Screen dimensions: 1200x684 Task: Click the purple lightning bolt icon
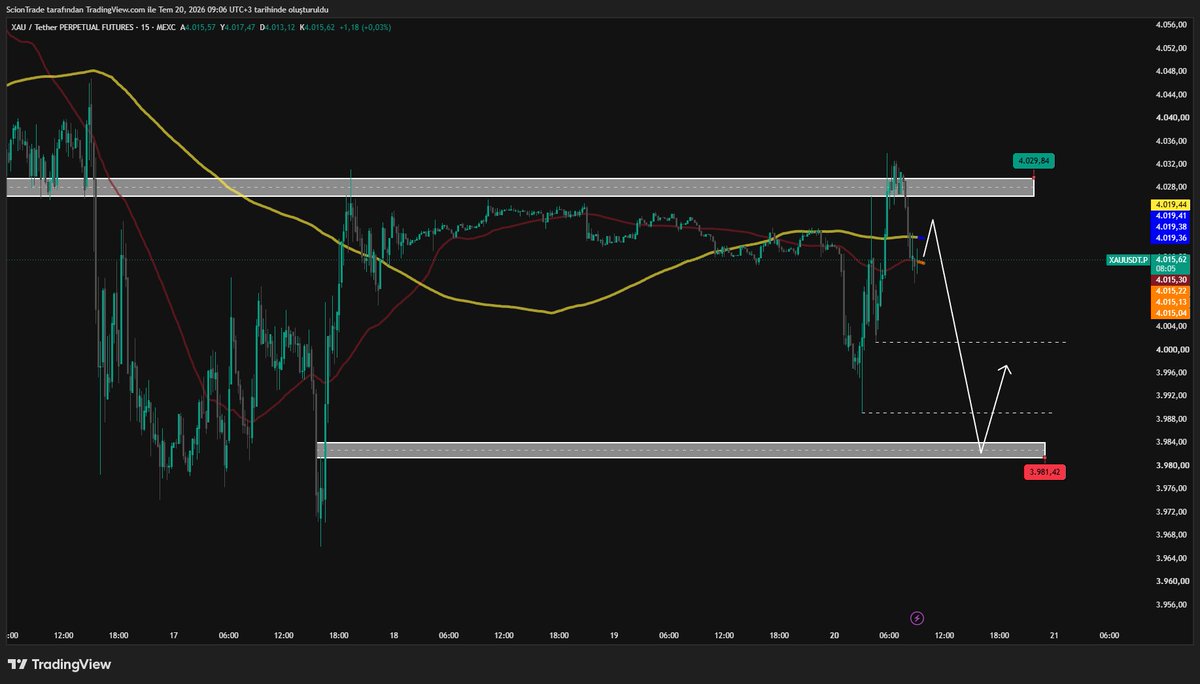[x=918, y=618]
